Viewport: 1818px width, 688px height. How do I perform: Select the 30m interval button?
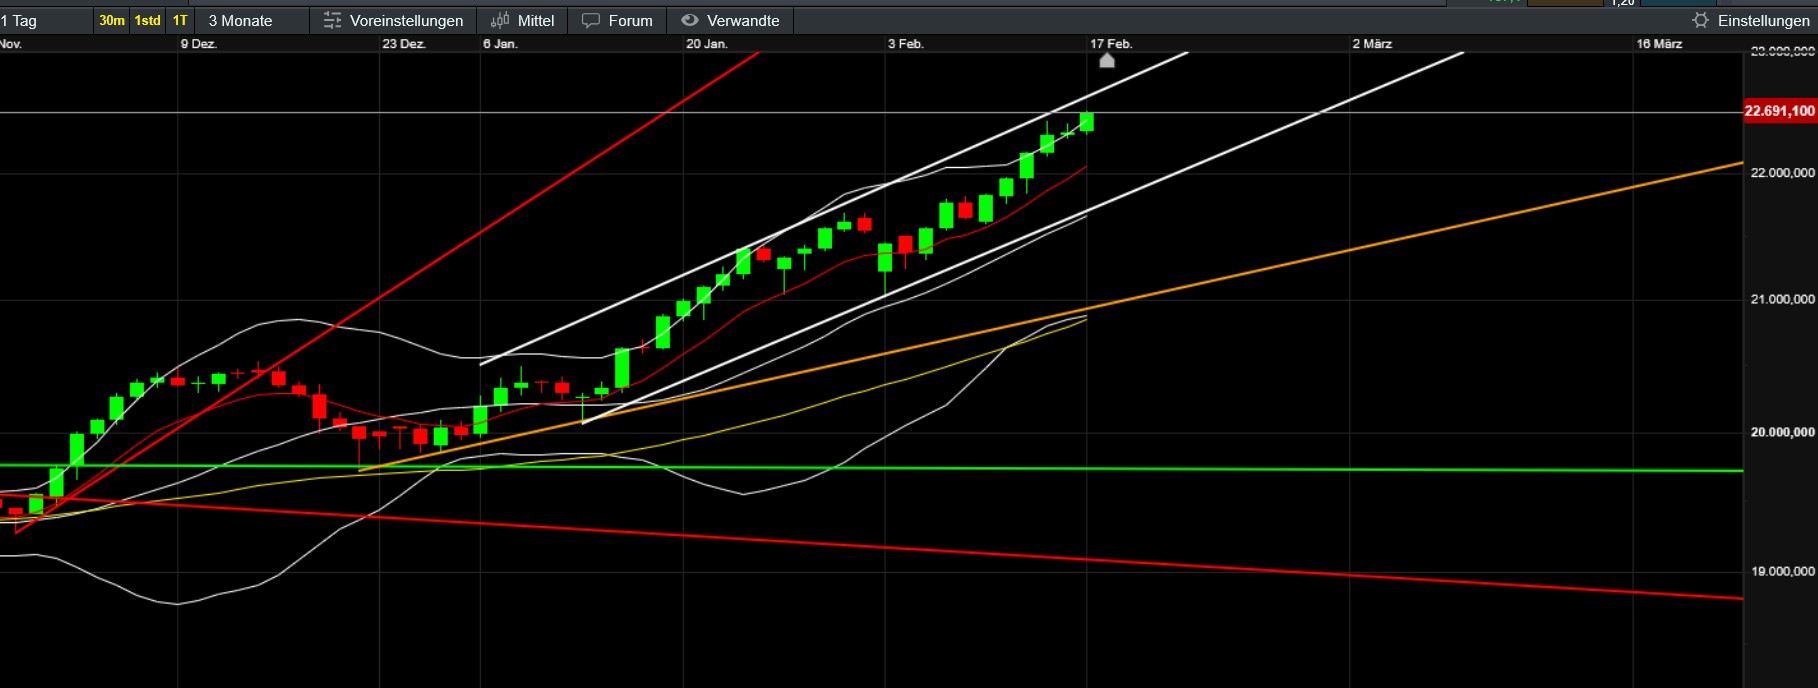(x=112, y=20)
